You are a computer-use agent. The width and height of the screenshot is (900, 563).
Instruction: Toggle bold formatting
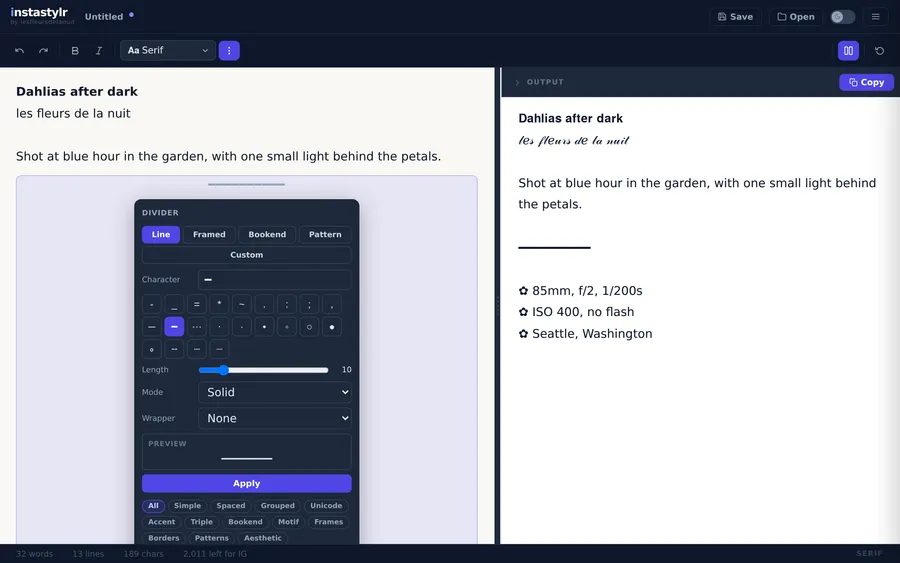(x=75, y=51)
